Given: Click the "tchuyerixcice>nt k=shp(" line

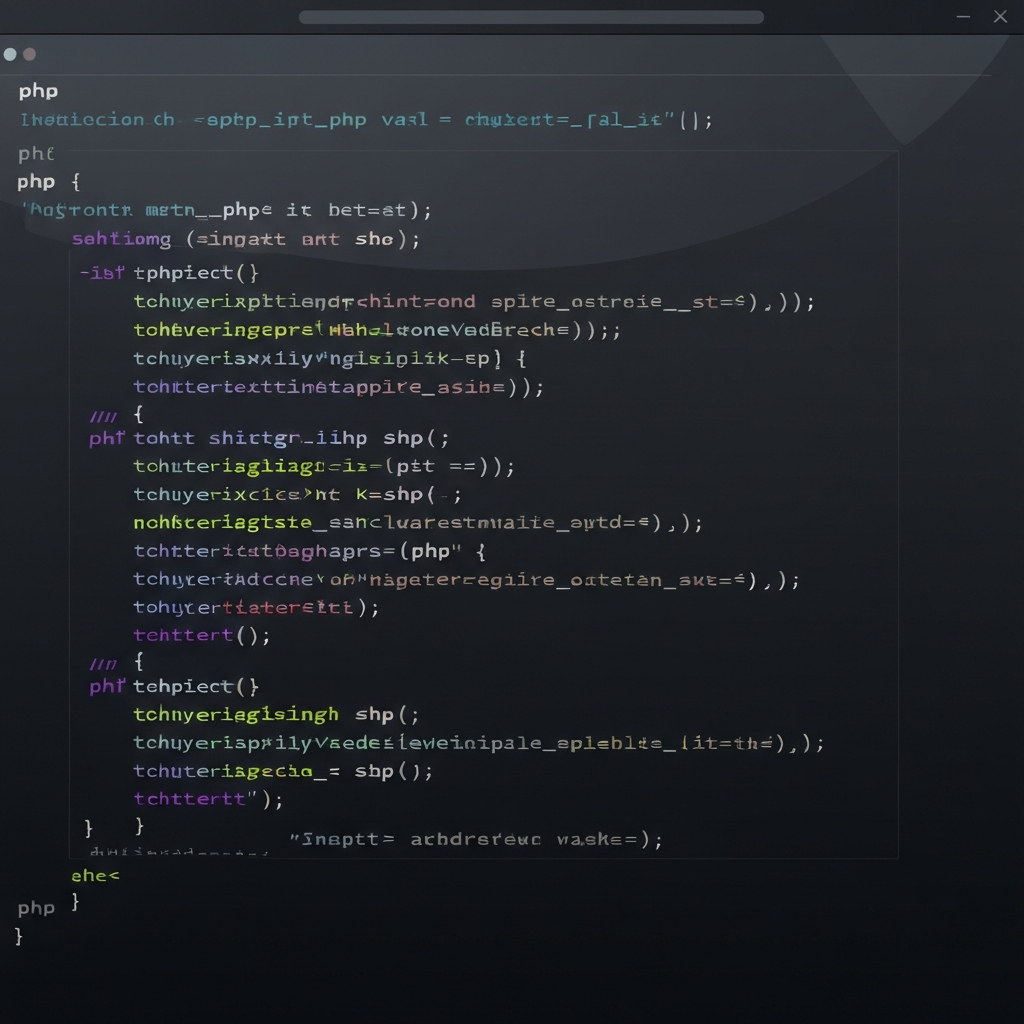Looking at the screenshot, I should 297,494.
